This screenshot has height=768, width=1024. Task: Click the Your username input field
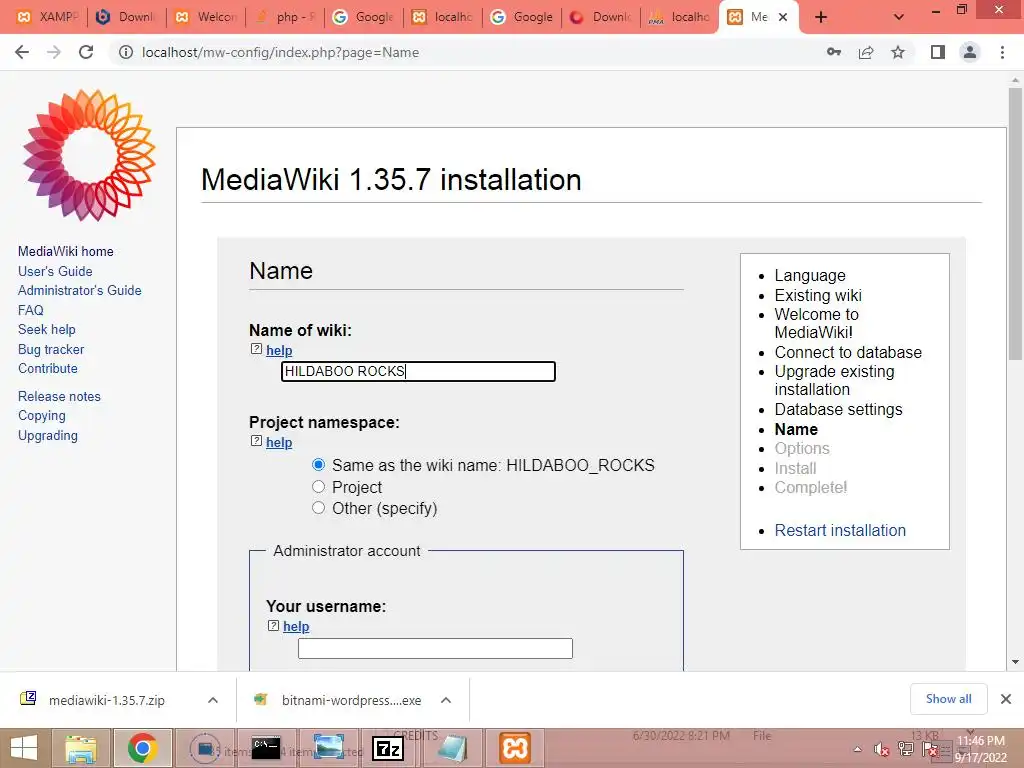tap(435, 648)
